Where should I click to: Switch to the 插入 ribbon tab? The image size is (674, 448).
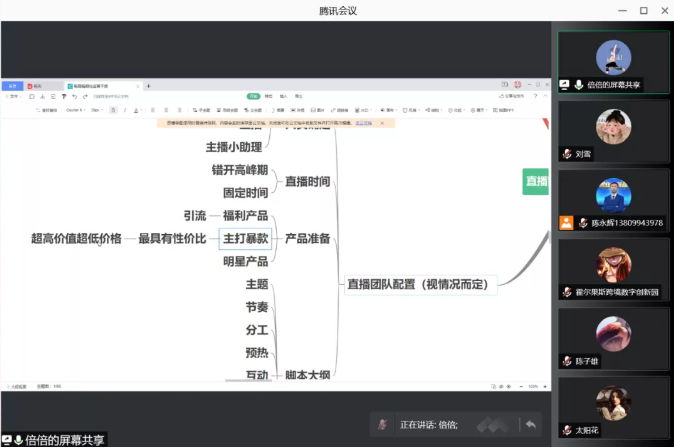(x=283, y=96)
